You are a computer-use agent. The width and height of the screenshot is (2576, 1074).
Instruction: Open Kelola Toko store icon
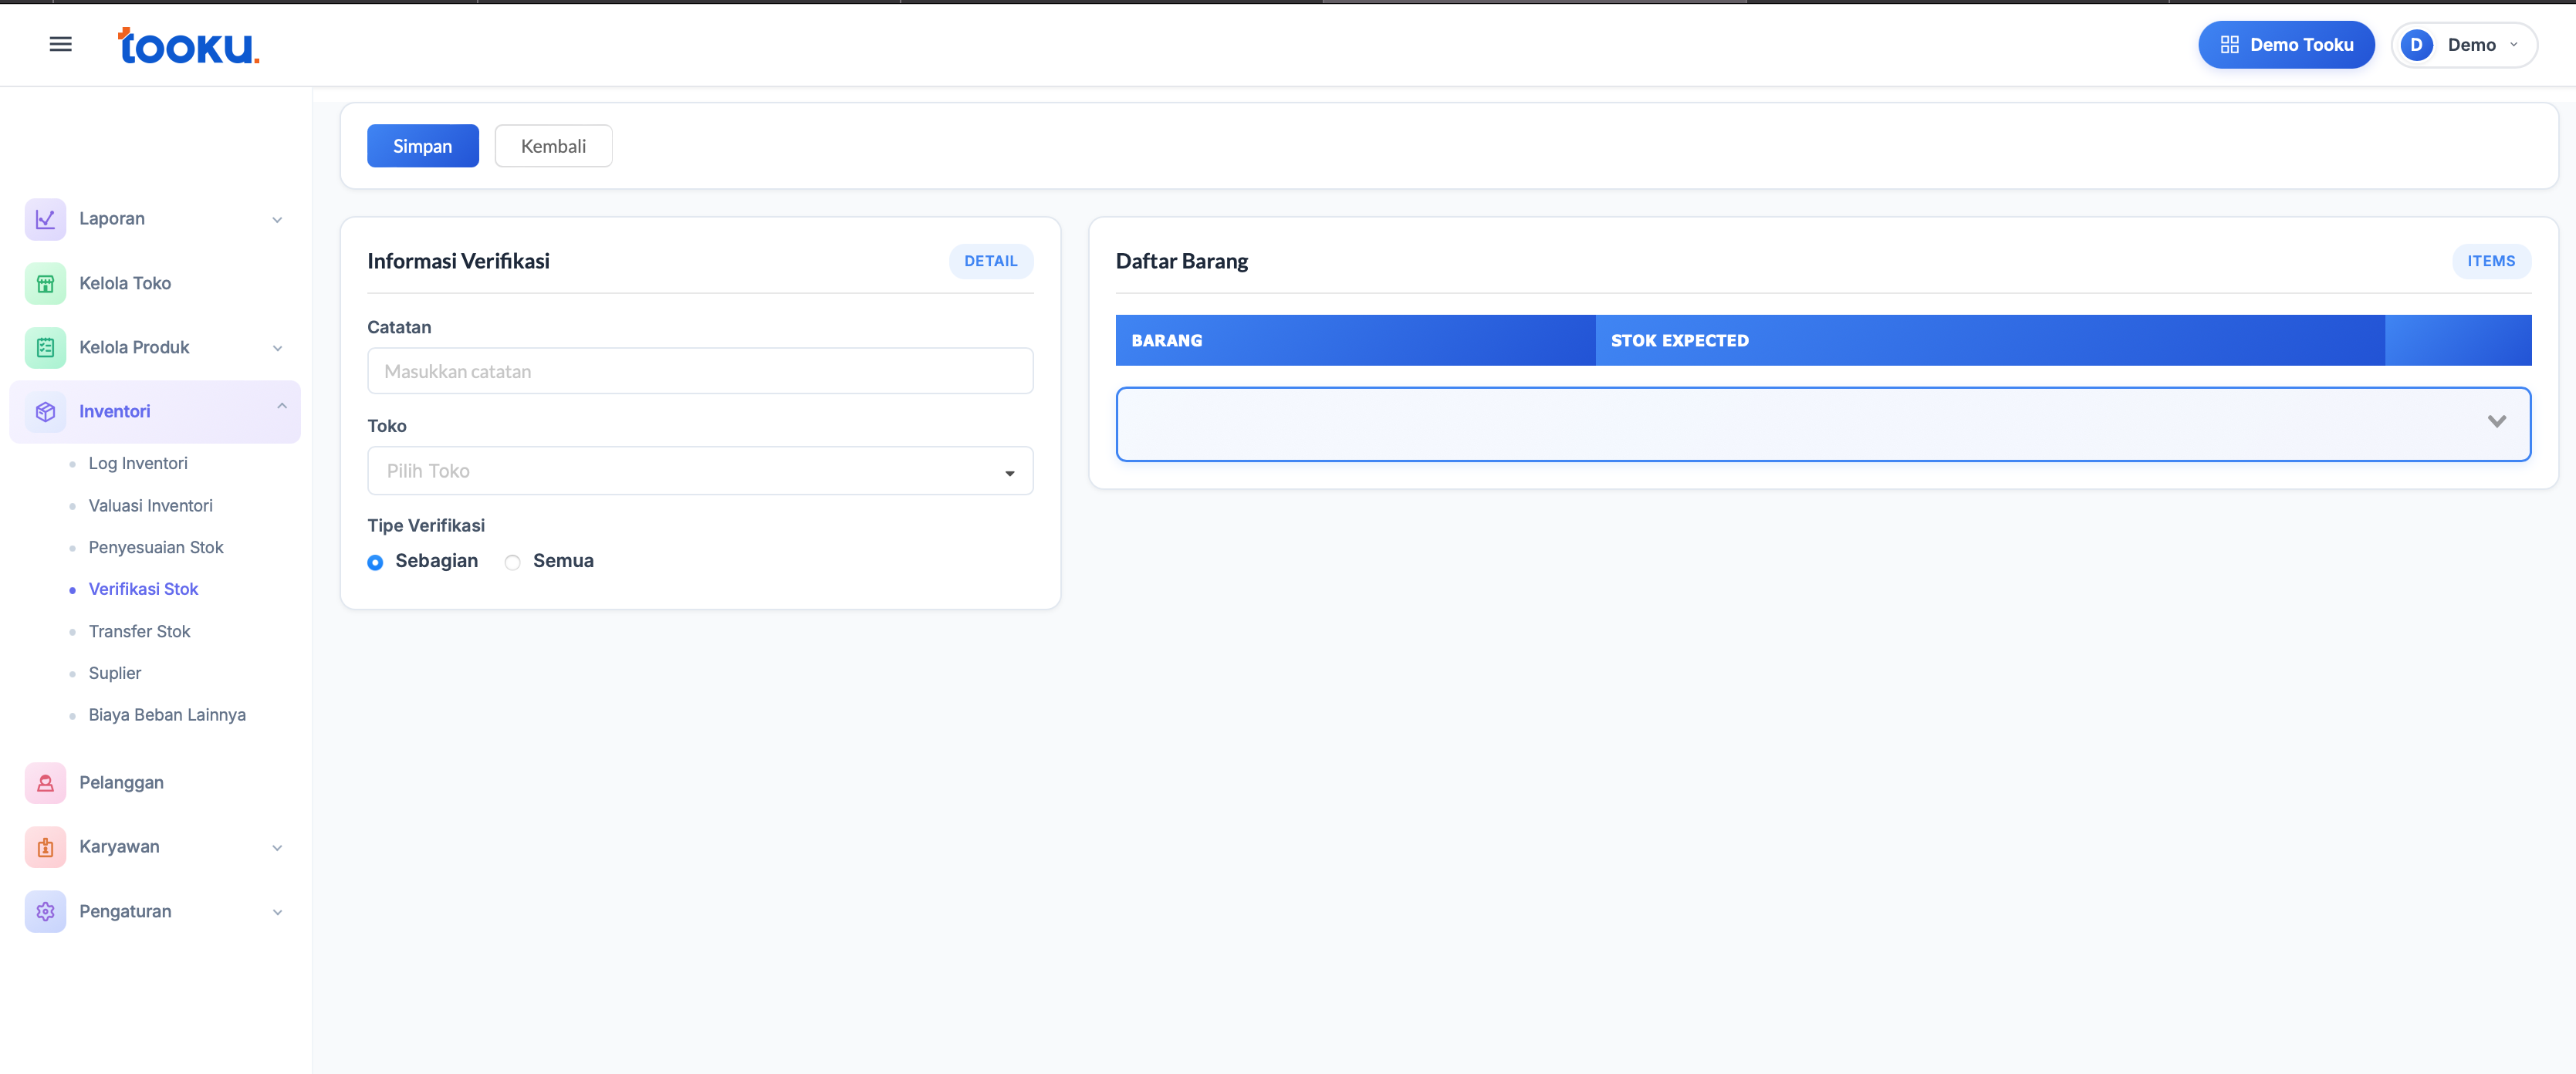(x=45, y=283)
